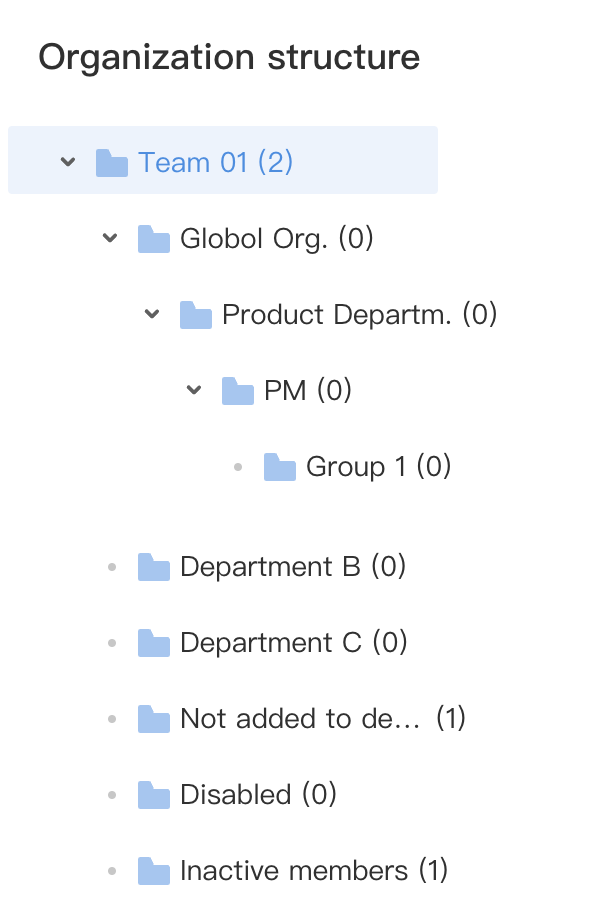Select Group 1 (0) item
Viewport: 610px width, 910px height.
coord(378,467)
